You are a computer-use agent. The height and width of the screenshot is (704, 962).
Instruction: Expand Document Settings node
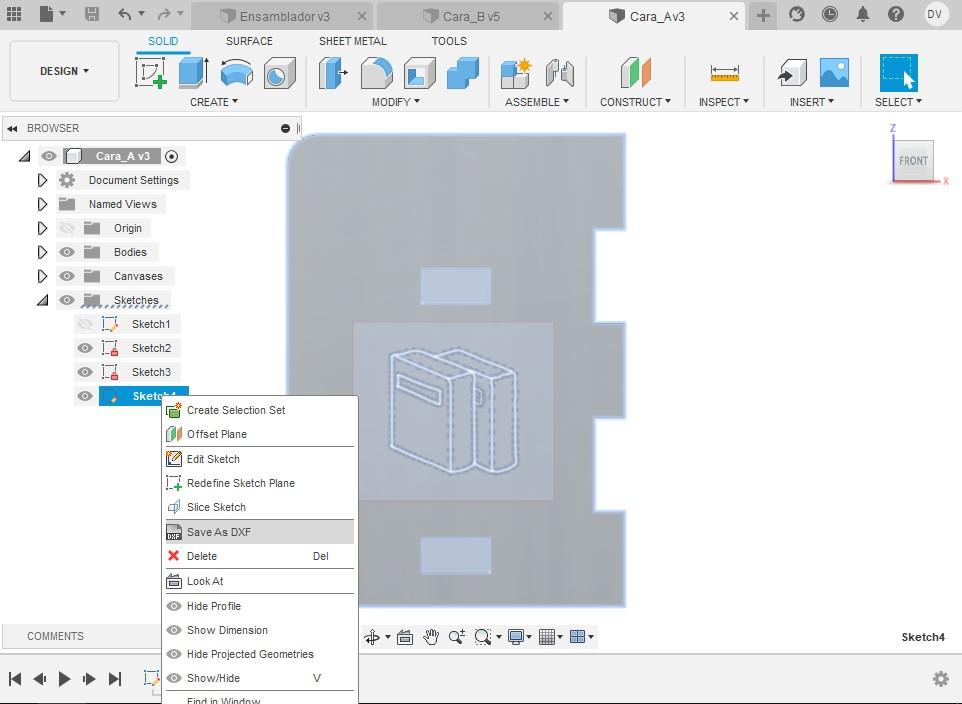point(42,180)
